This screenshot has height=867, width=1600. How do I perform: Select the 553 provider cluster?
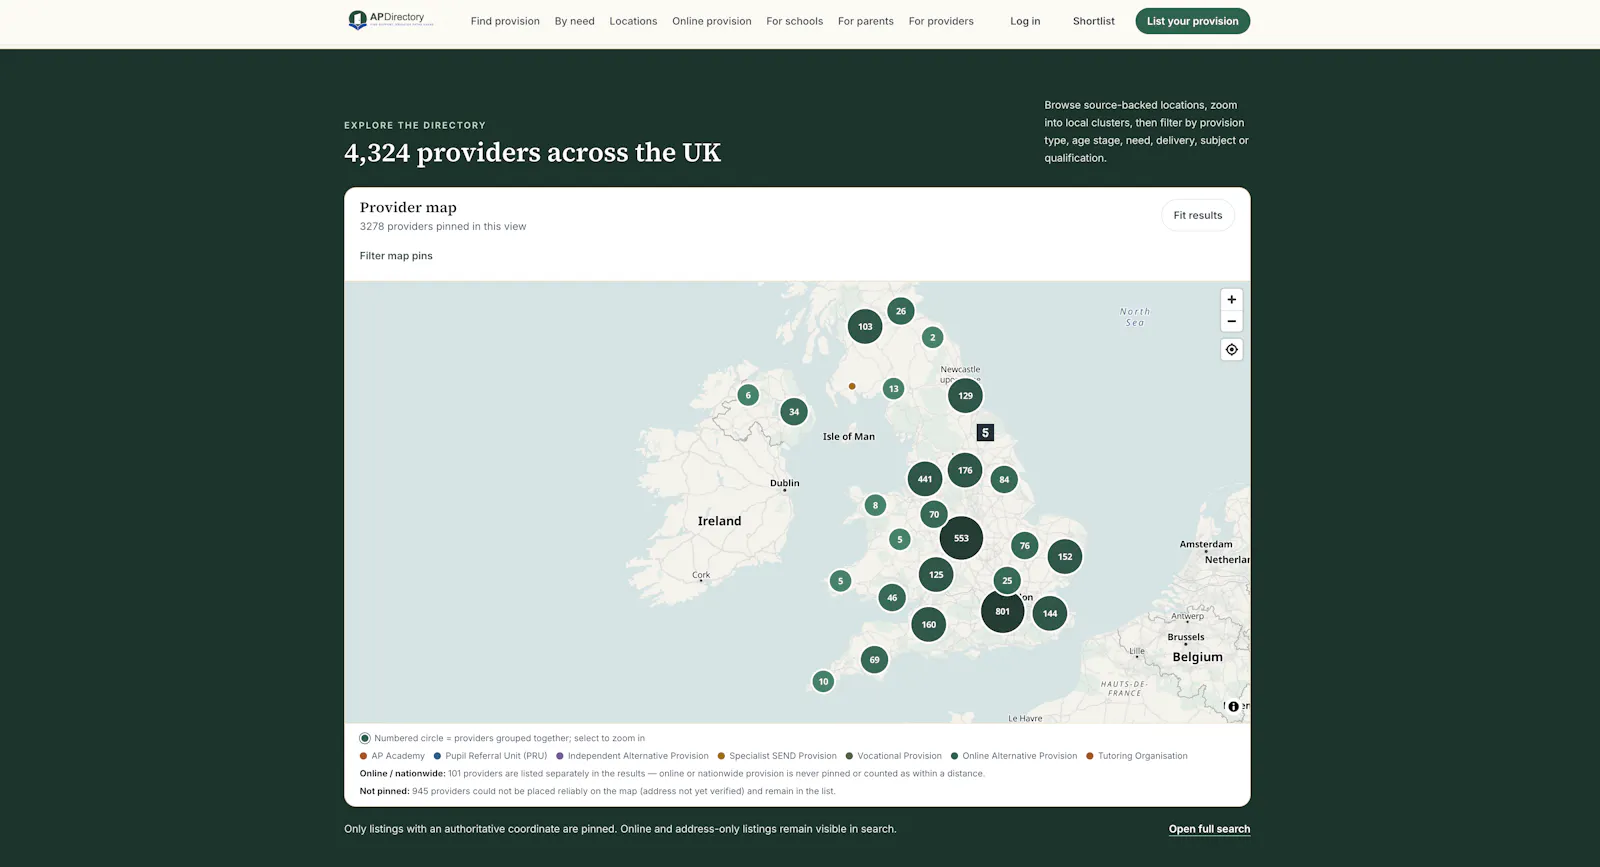961,538
